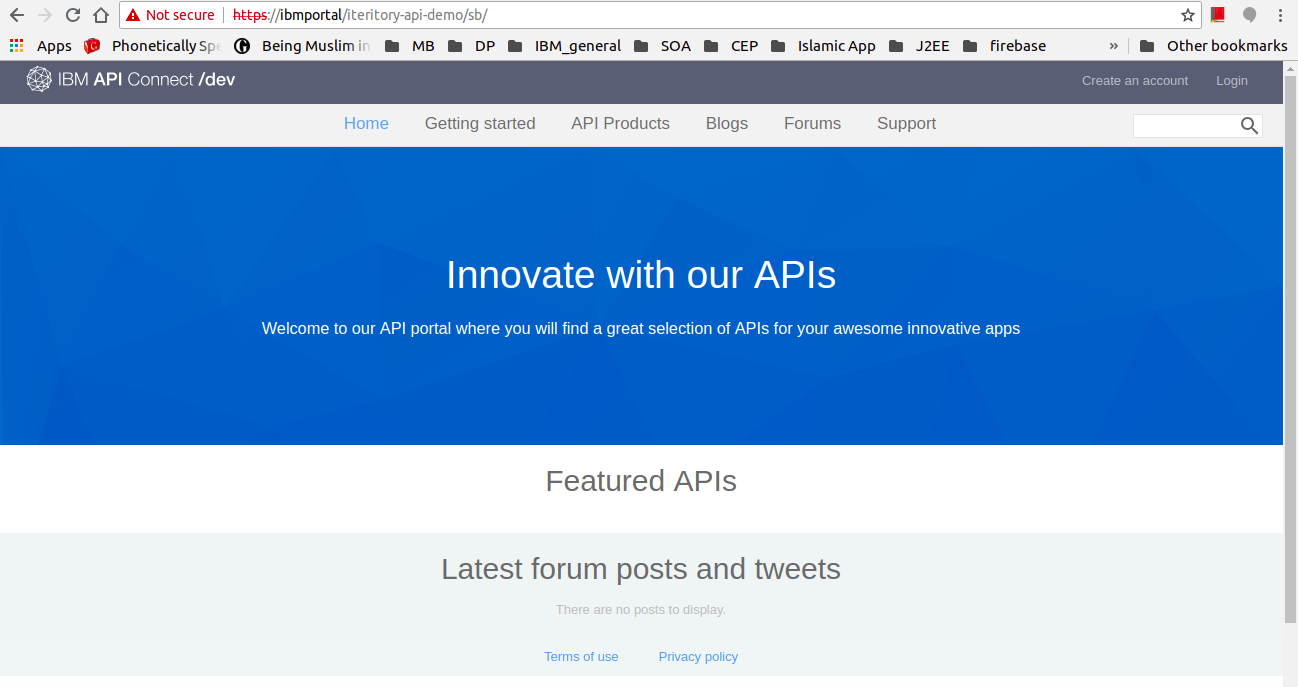Click the search magnifier icon
The height and width of the screenshot is (687, 1298).
point(1249,125)
